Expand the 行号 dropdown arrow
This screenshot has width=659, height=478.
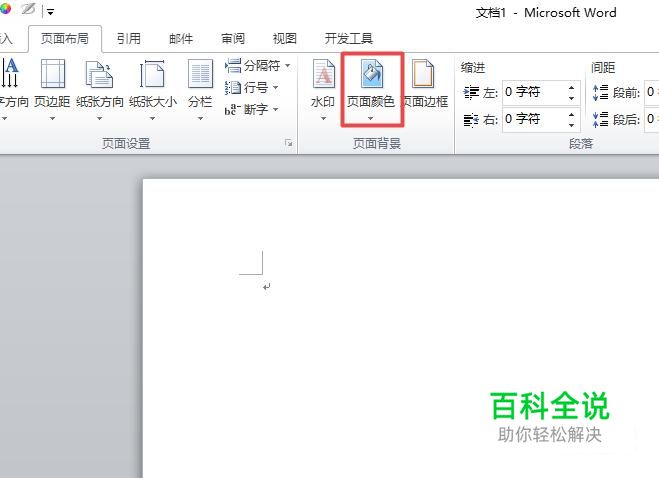tap(276, 87)
